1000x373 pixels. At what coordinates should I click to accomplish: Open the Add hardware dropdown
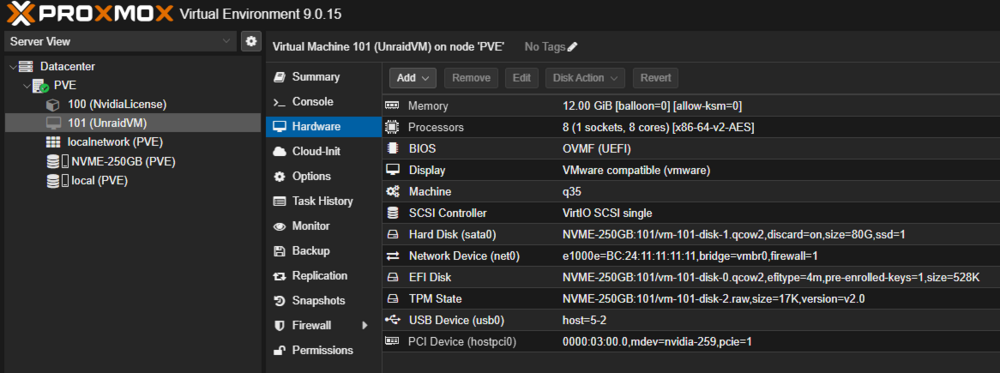(x=413, y=78)
